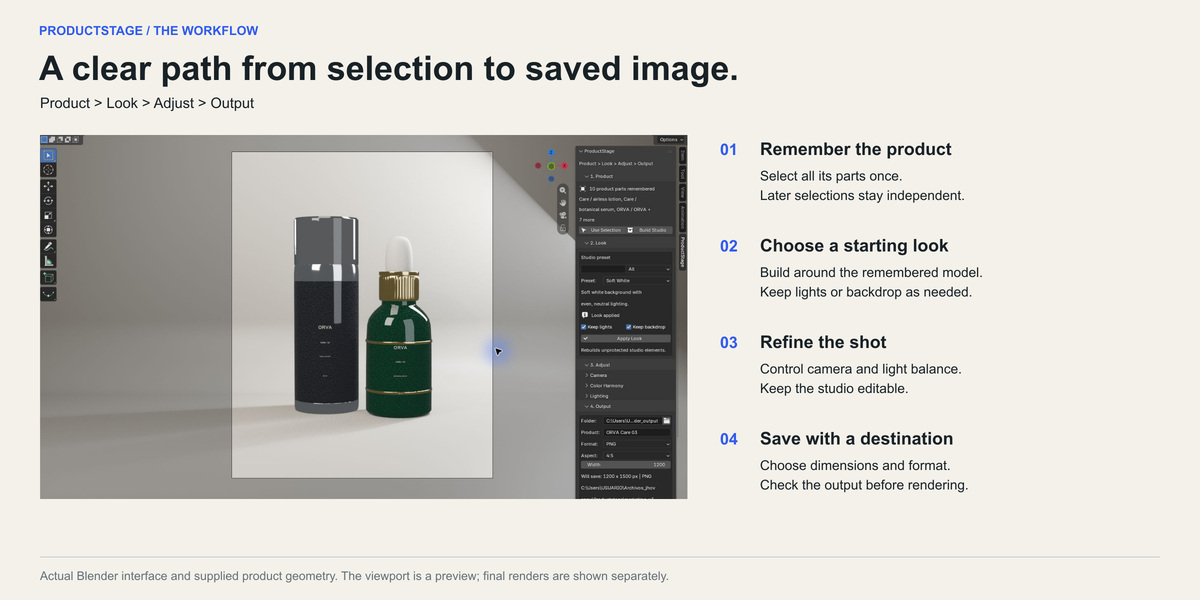Click the "10 product parts remembered" text
This screenshot has width=1200, height=600.
click(x=622, y=189)
